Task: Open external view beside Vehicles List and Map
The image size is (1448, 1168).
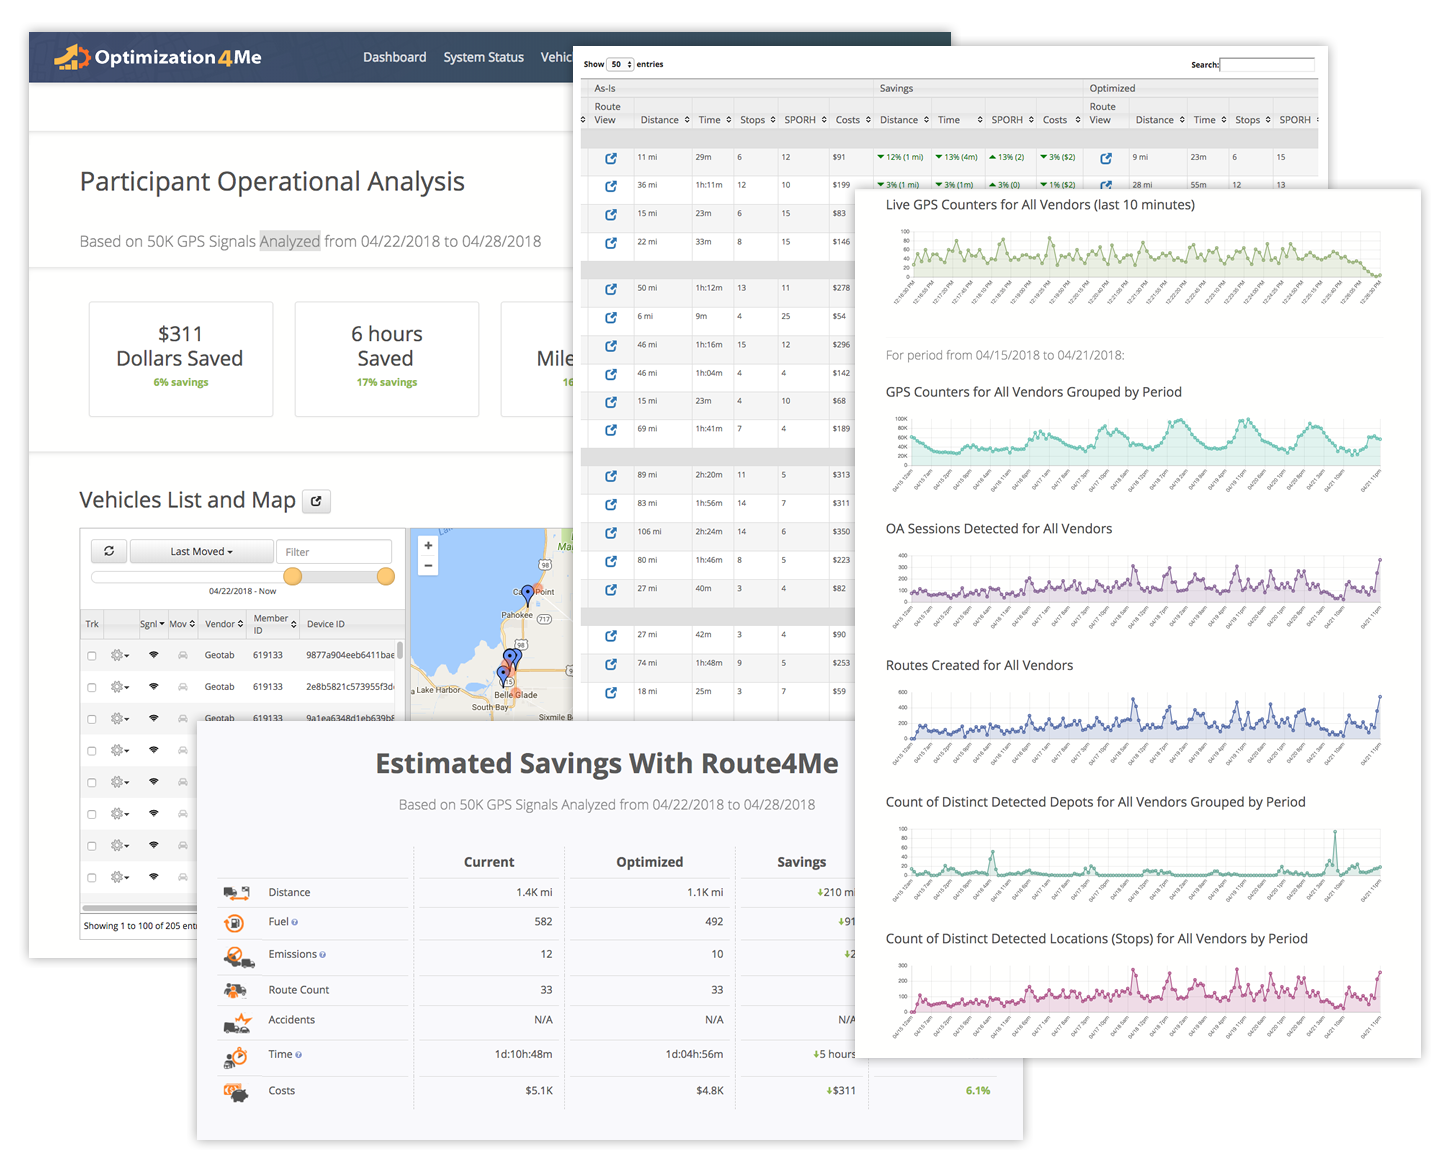Action: pos(316,501)
